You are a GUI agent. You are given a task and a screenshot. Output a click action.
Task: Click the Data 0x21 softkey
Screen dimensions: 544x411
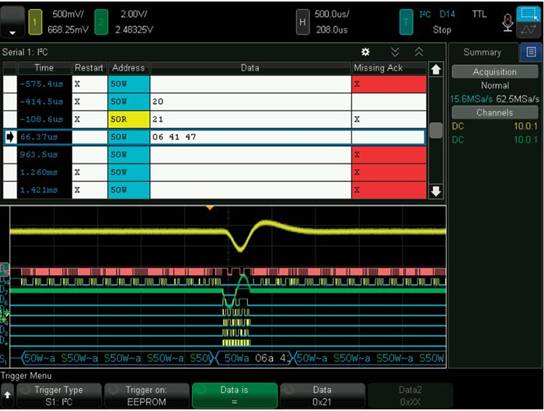tap(322, 396)
